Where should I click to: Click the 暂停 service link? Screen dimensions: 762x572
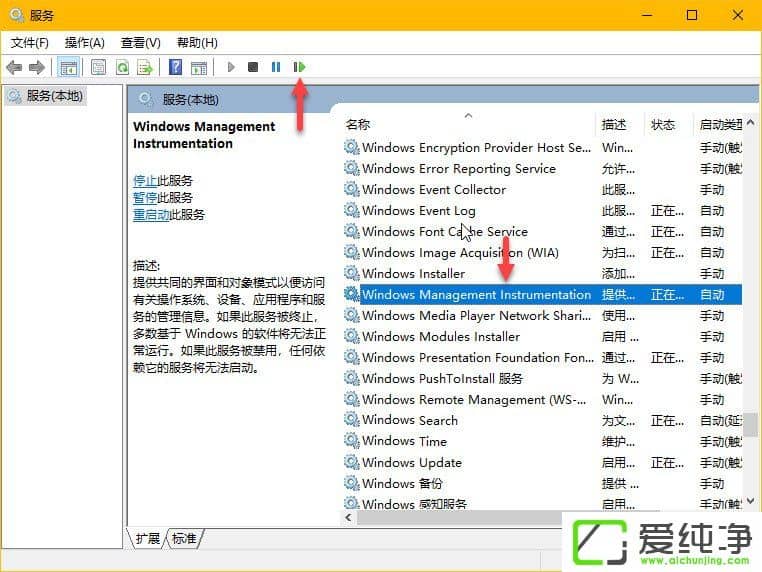point(145,198)
